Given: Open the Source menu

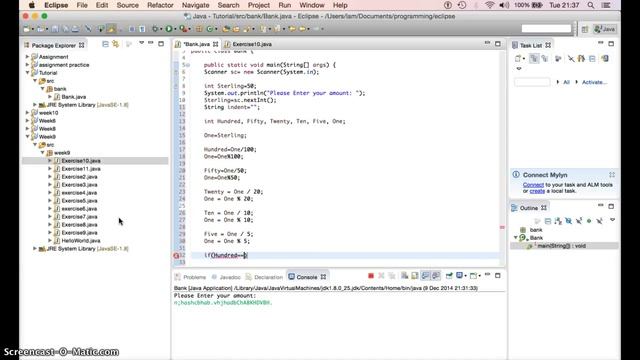Looking at the screenshot, I should click(x=128, y=5).
